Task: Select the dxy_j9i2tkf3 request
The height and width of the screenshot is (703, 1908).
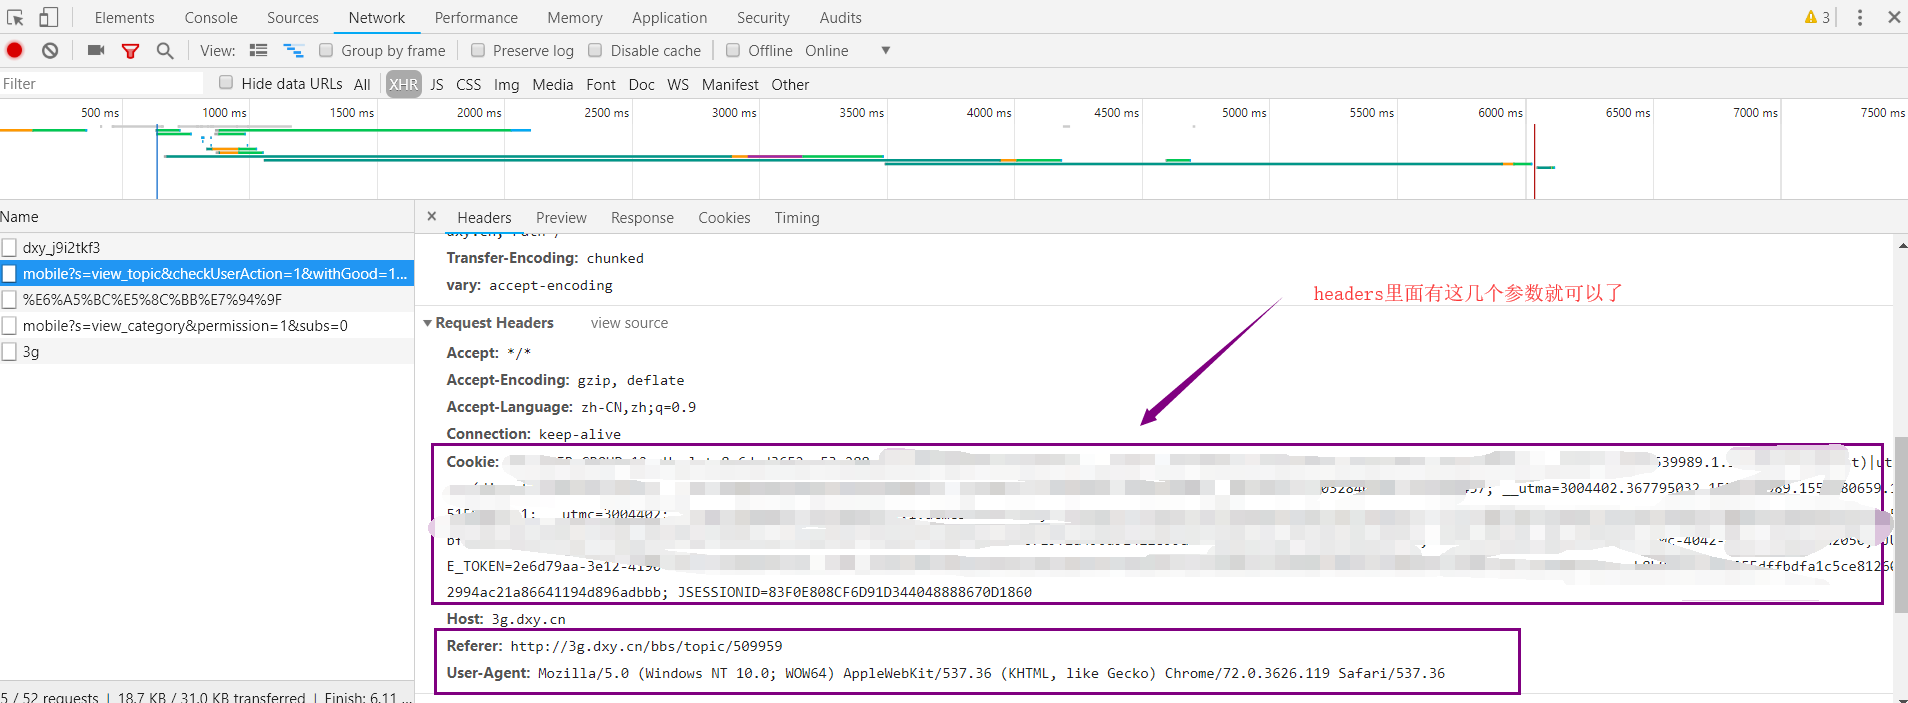Action: [x=207, y=247]
